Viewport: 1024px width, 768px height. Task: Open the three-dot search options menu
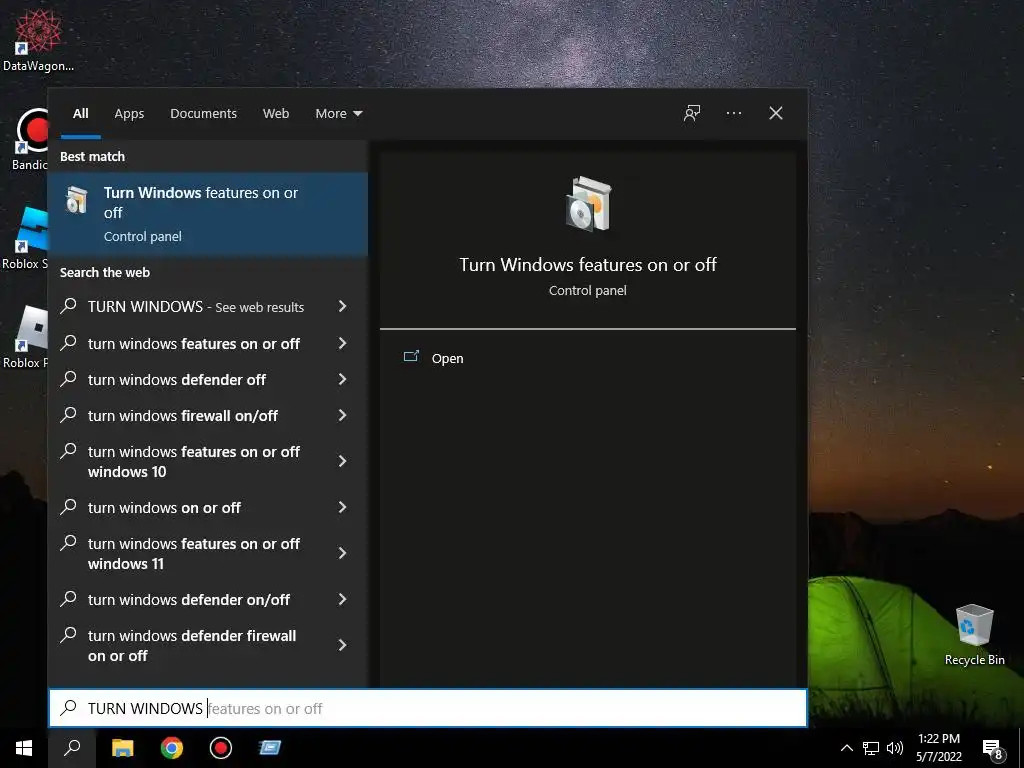tap(733, 113)
